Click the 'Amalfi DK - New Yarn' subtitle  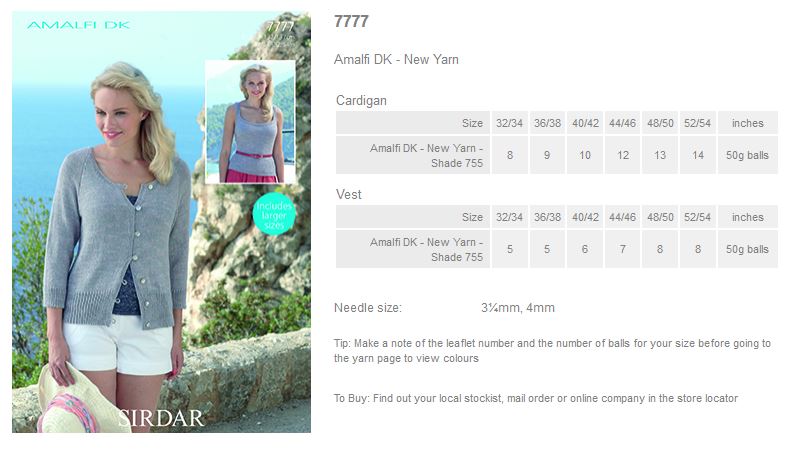(x=396, y=59)
